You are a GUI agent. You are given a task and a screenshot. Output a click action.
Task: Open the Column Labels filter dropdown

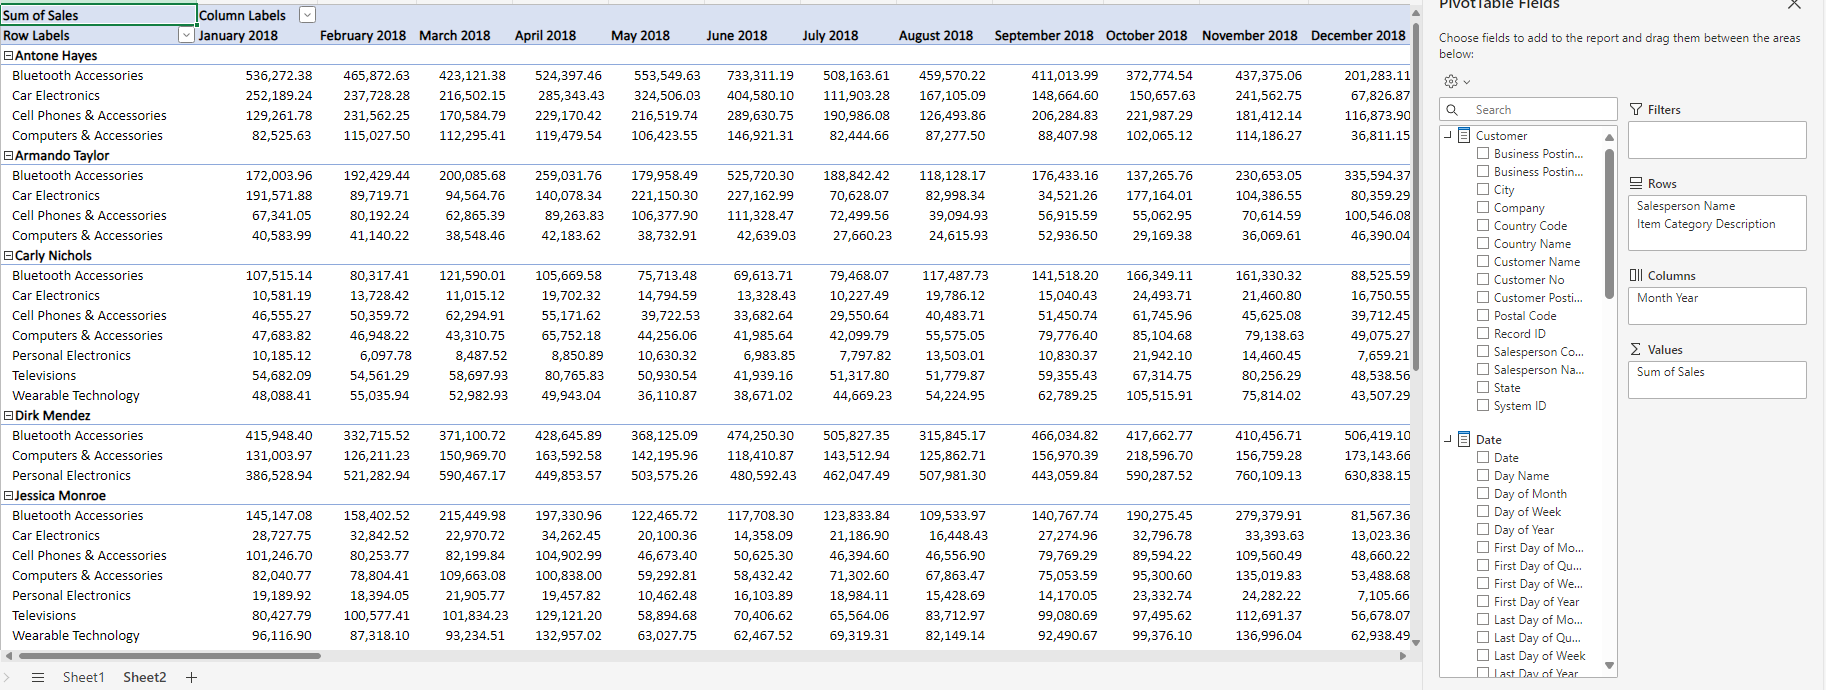308,15
